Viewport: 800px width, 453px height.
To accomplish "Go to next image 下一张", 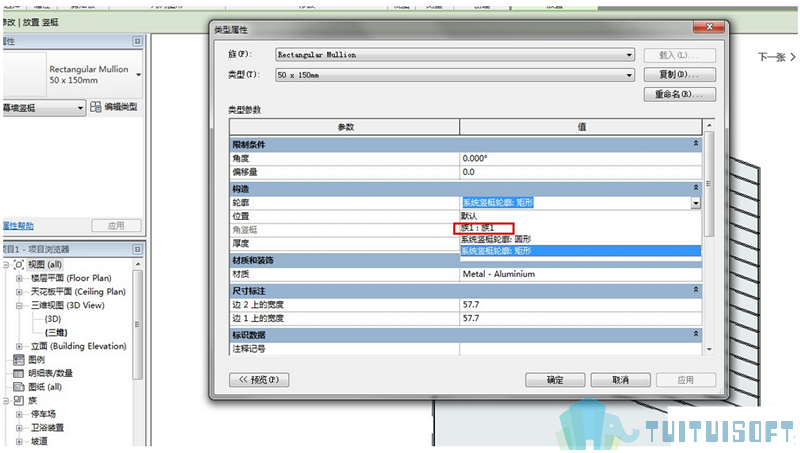I will [776, 57].
